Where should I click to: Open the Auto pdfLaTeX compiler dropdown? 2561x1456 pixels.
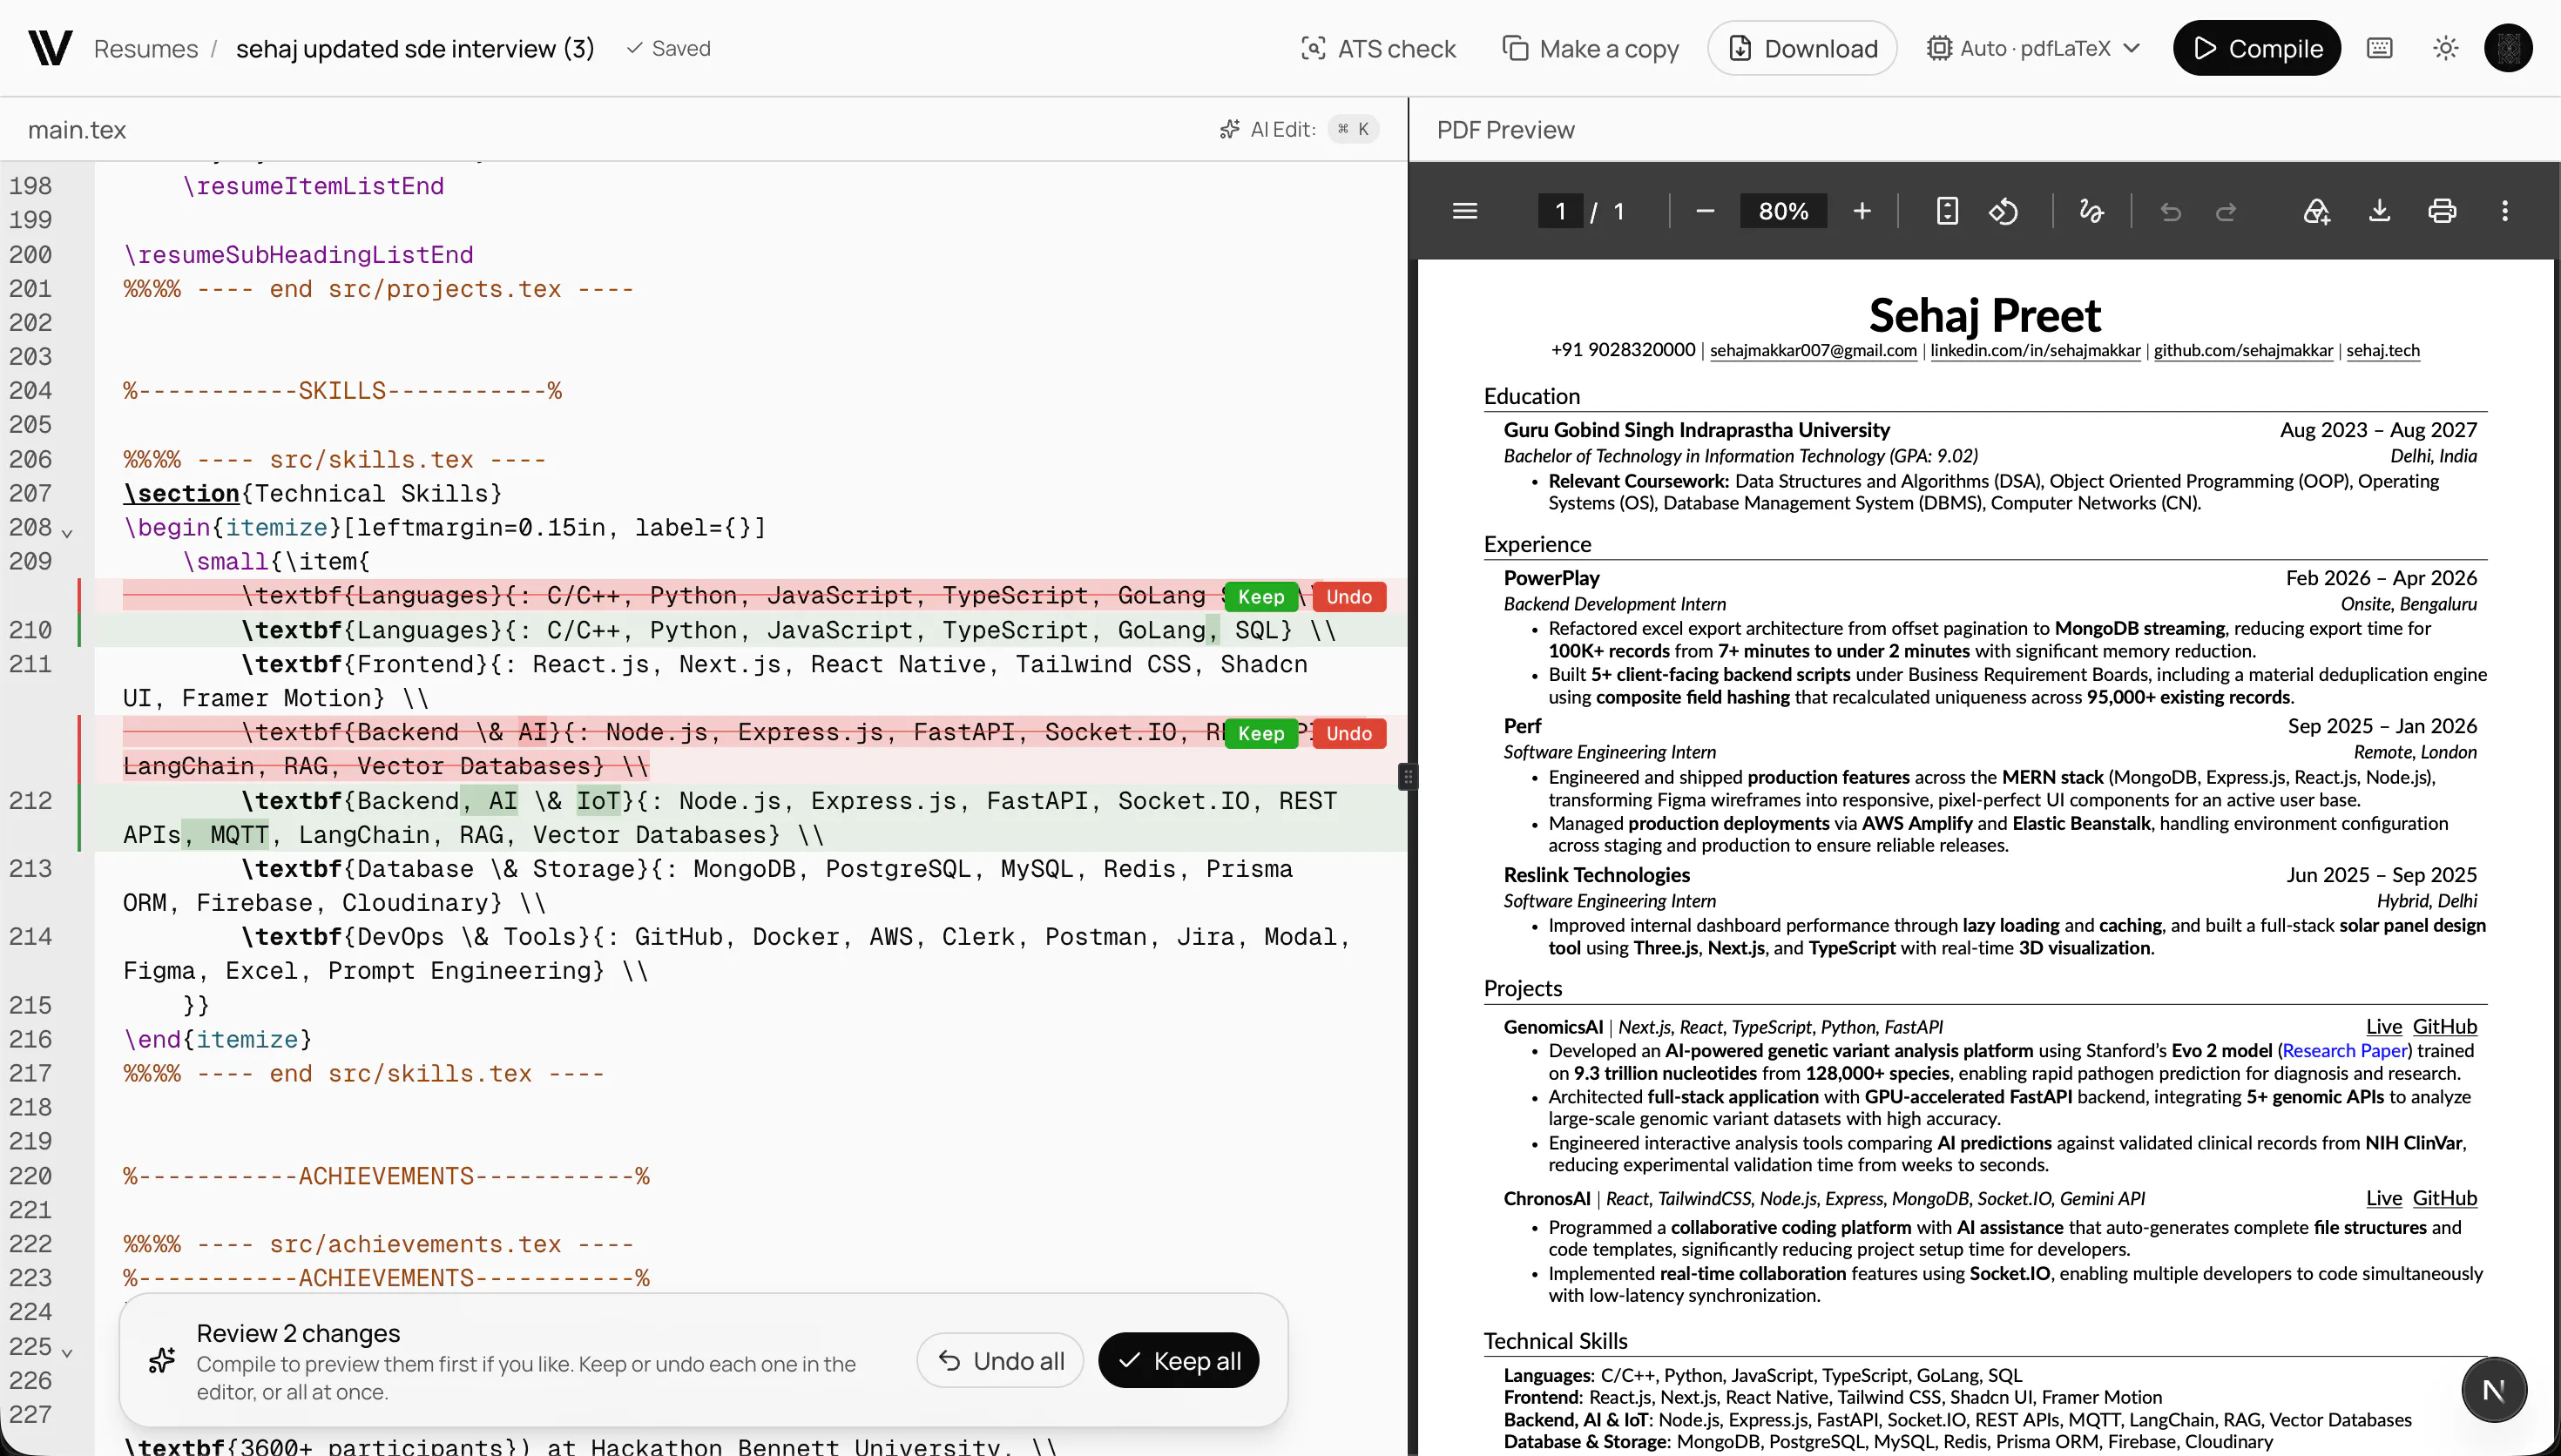[x=2034, y=48]
